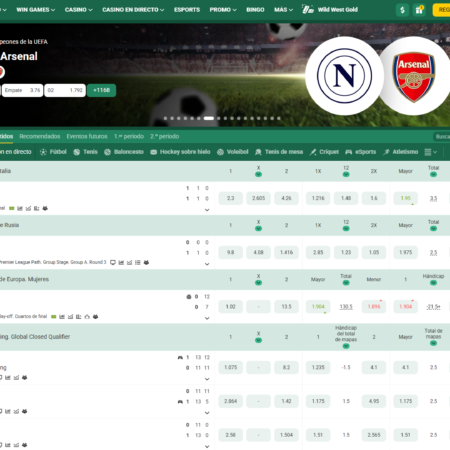
Task: Click the Arsenal team crest
Action: point(414,77)
